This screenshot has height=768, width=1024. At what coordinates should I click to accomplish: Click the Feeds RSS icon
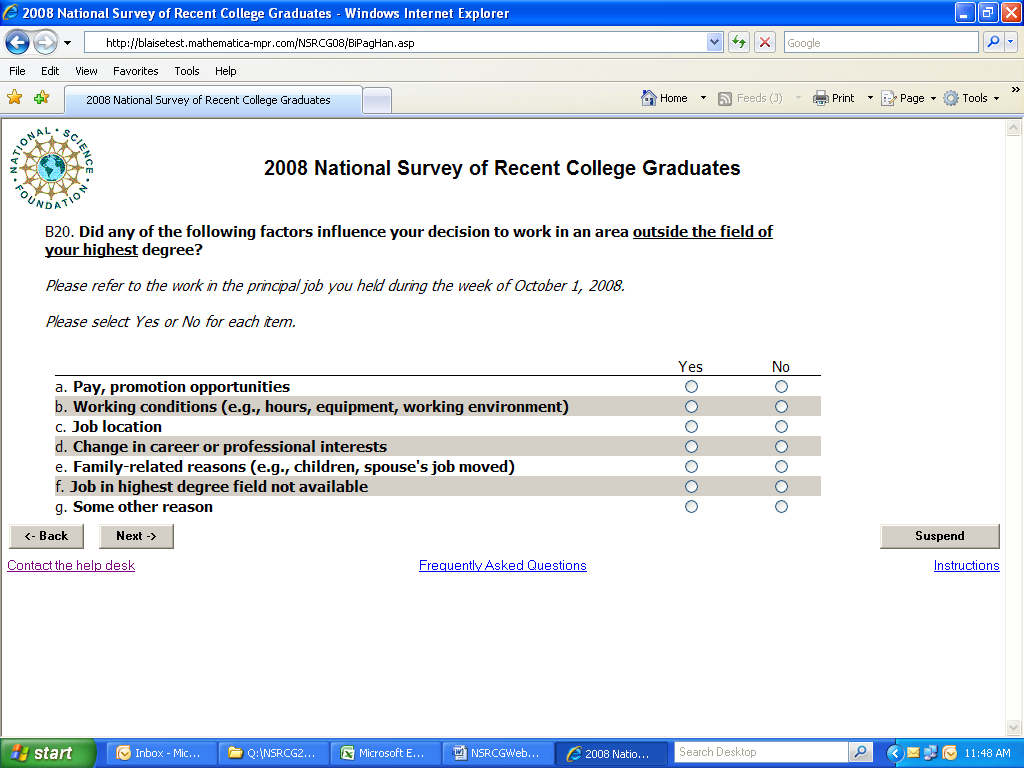coord(725,99)
